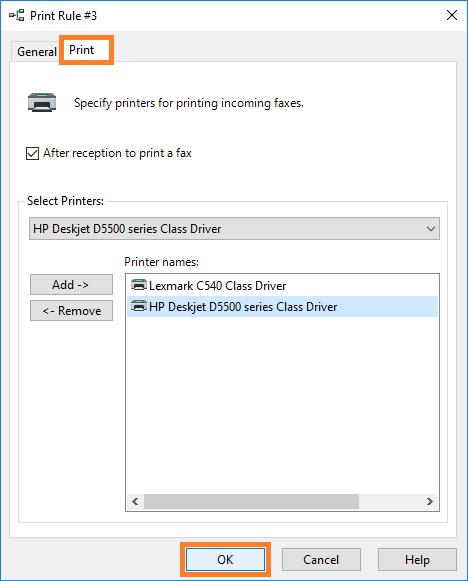Click the horizontal scrollbar thumb in printer list
The width and height of the screenshot is (468, 581).
coord(251,501)
